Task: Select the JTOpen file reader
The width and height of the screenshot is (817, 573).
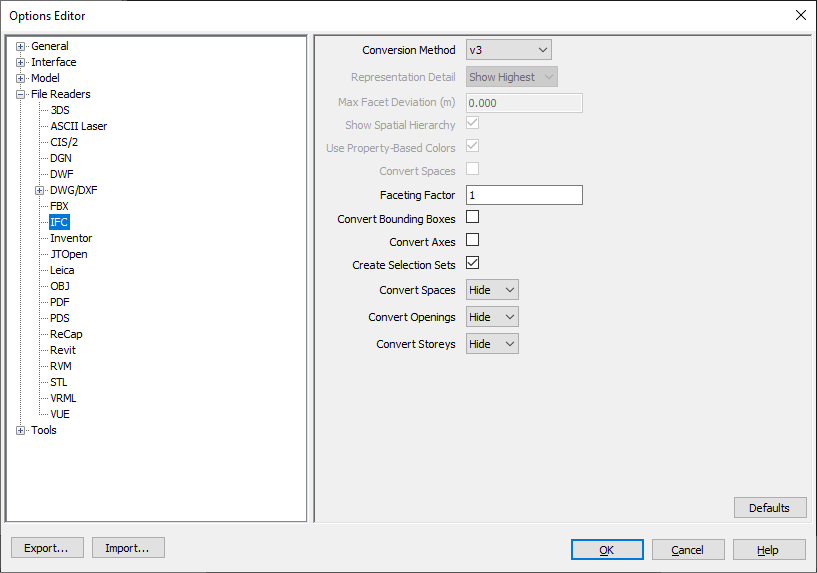Action: (x=69, y=254)
